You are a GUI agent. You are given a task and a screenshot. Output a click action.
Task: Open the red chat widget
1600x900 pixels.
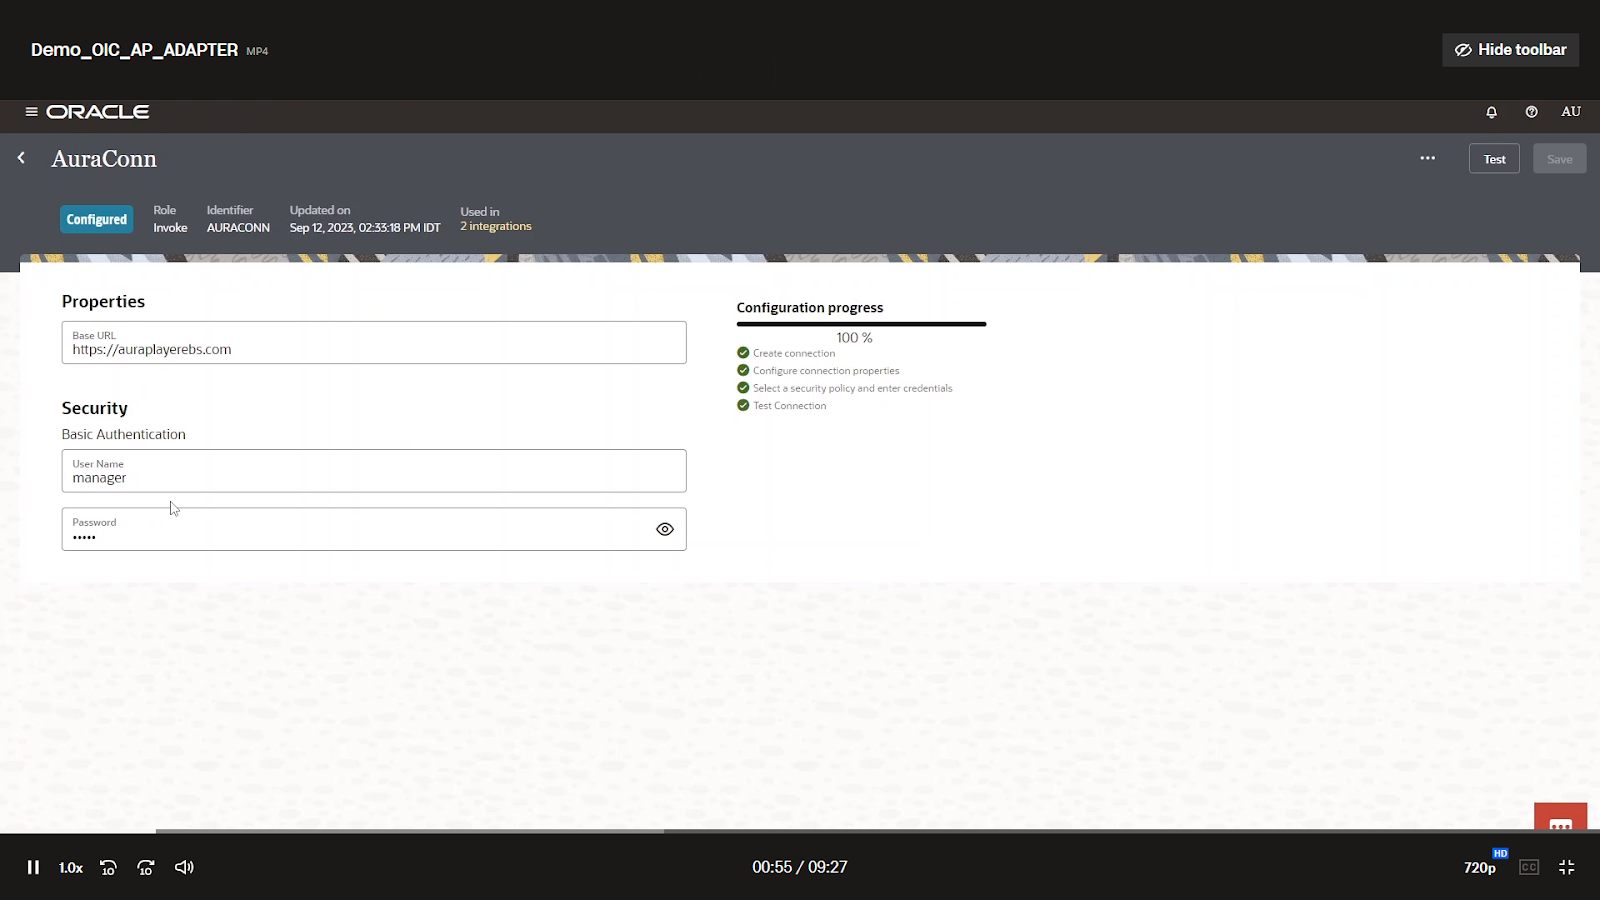pyautogui.click(x=1561, y=818)
